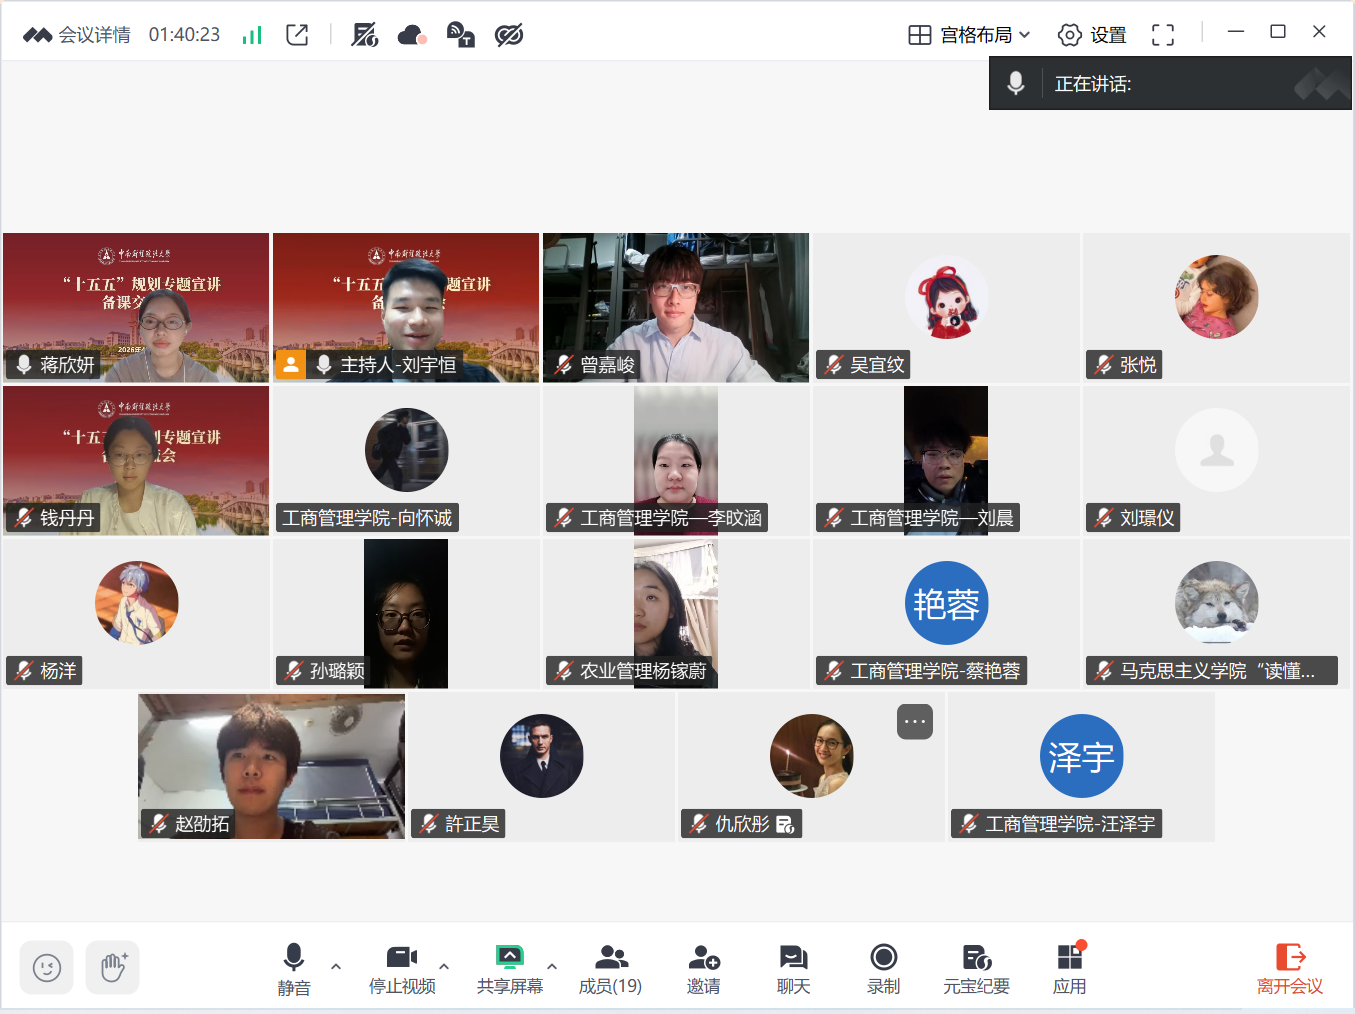Open 会议详情 meeting details
Image resolution: width=1355 pixels, height=1014 pixels.
78,35
